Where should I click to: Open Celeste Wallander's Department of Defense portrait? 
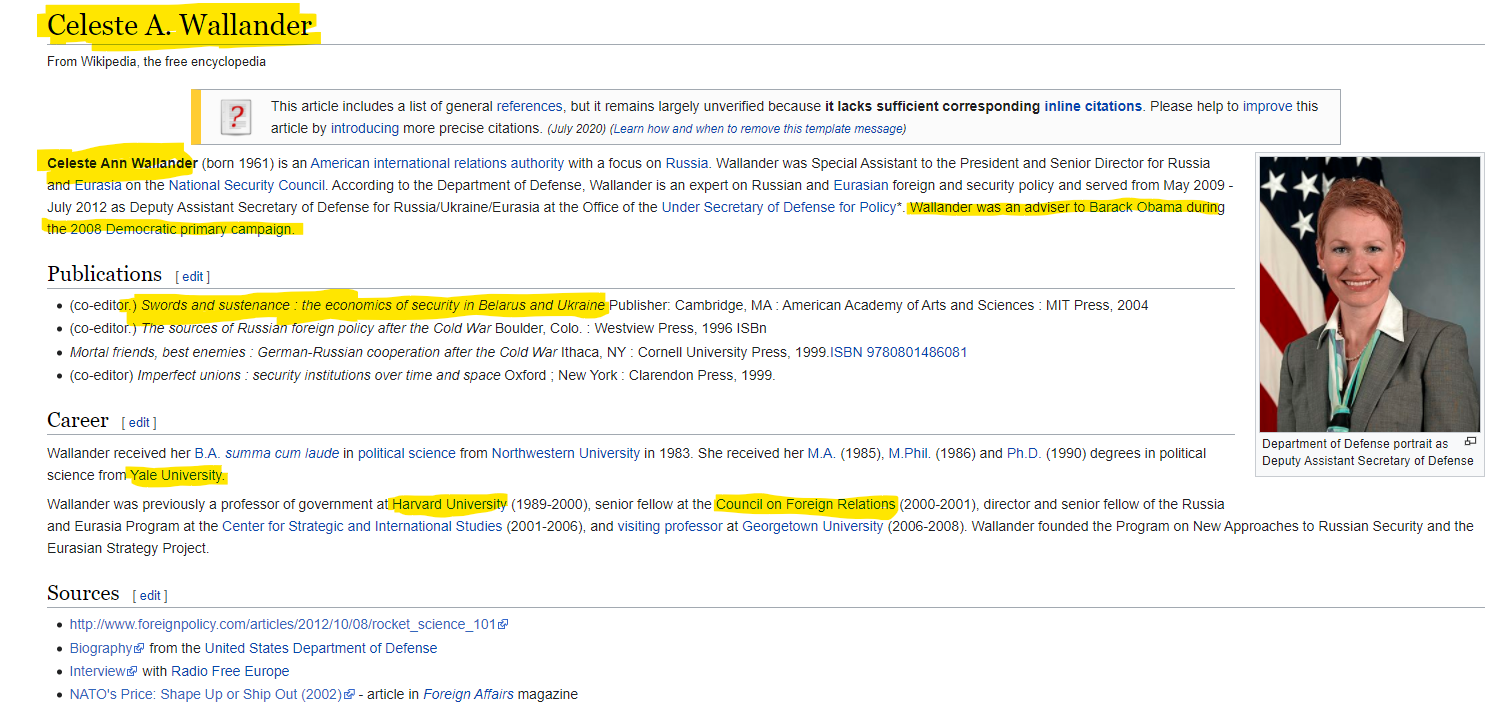coord(1369,294)
